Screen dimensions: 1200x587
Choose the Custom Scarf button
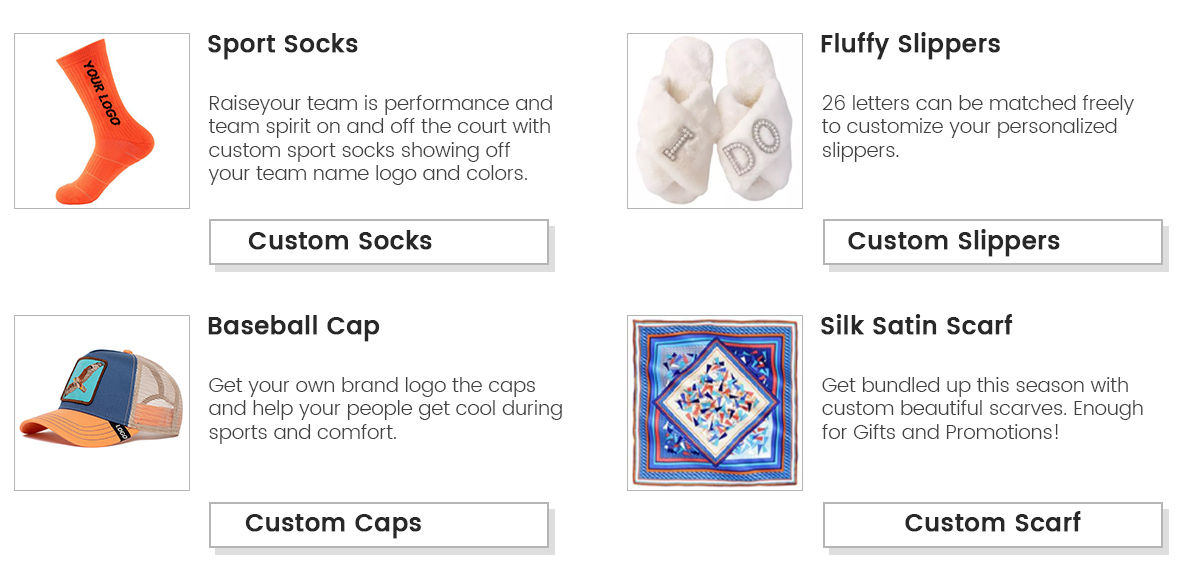coord(992,524)
